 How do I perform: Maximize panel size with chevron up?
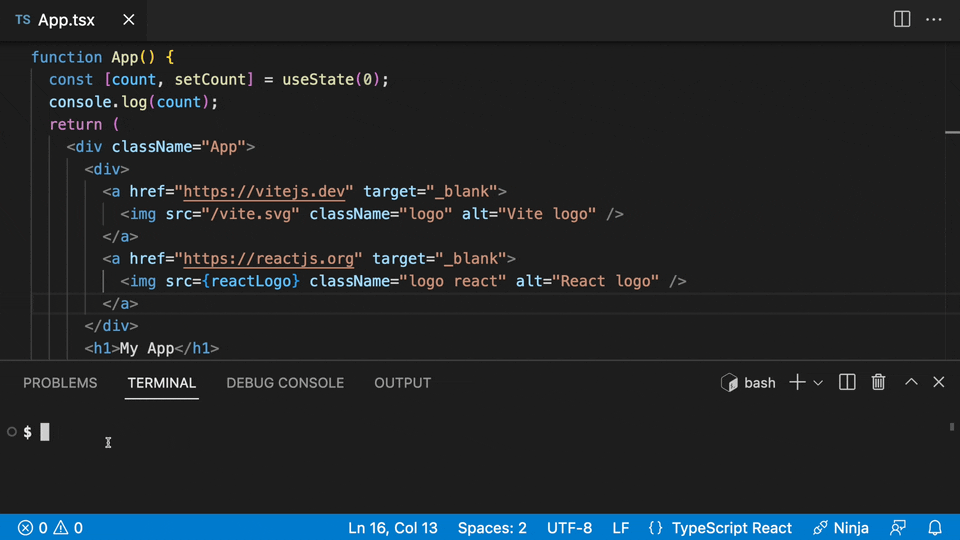(x=911, y=382)
